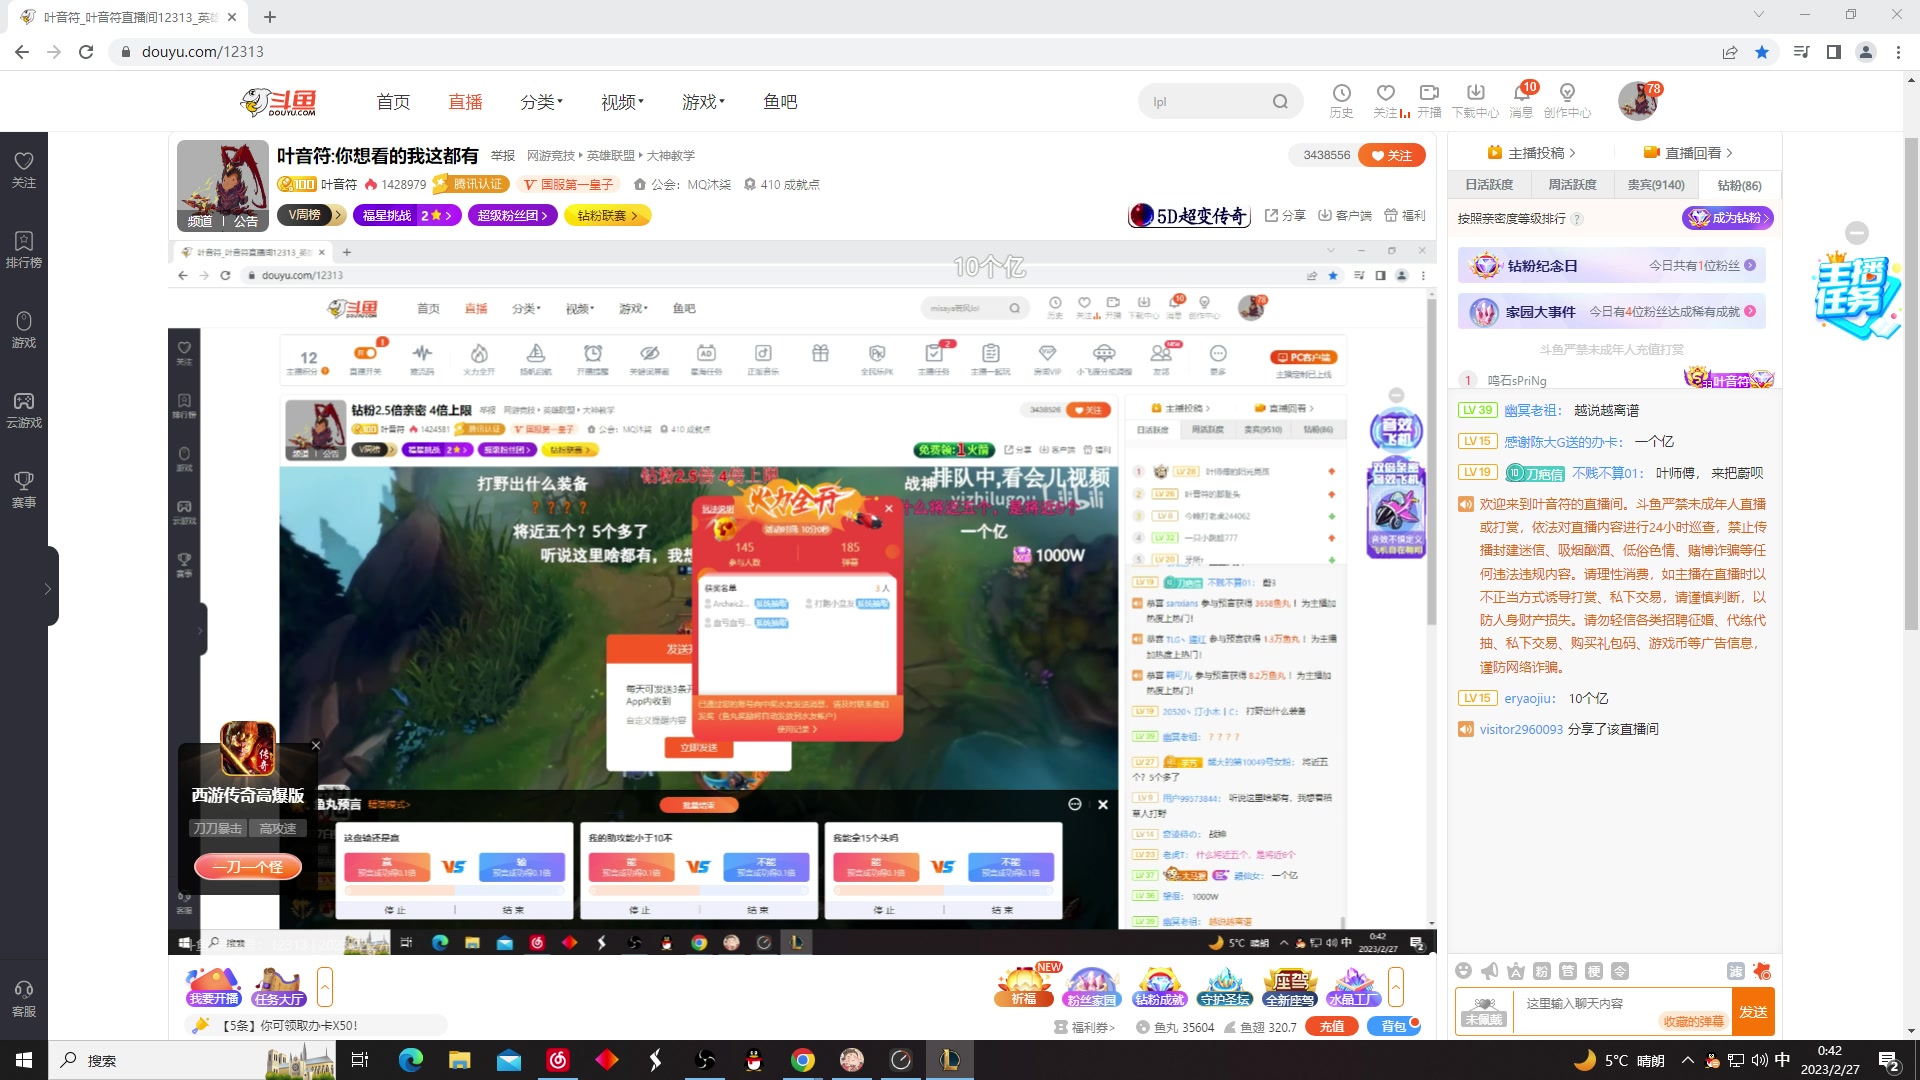The height and width of the screenshot is (1080, 1920).
Task: Click the emoji smiley icon in chat toolbar
Action: (1464, 971)
